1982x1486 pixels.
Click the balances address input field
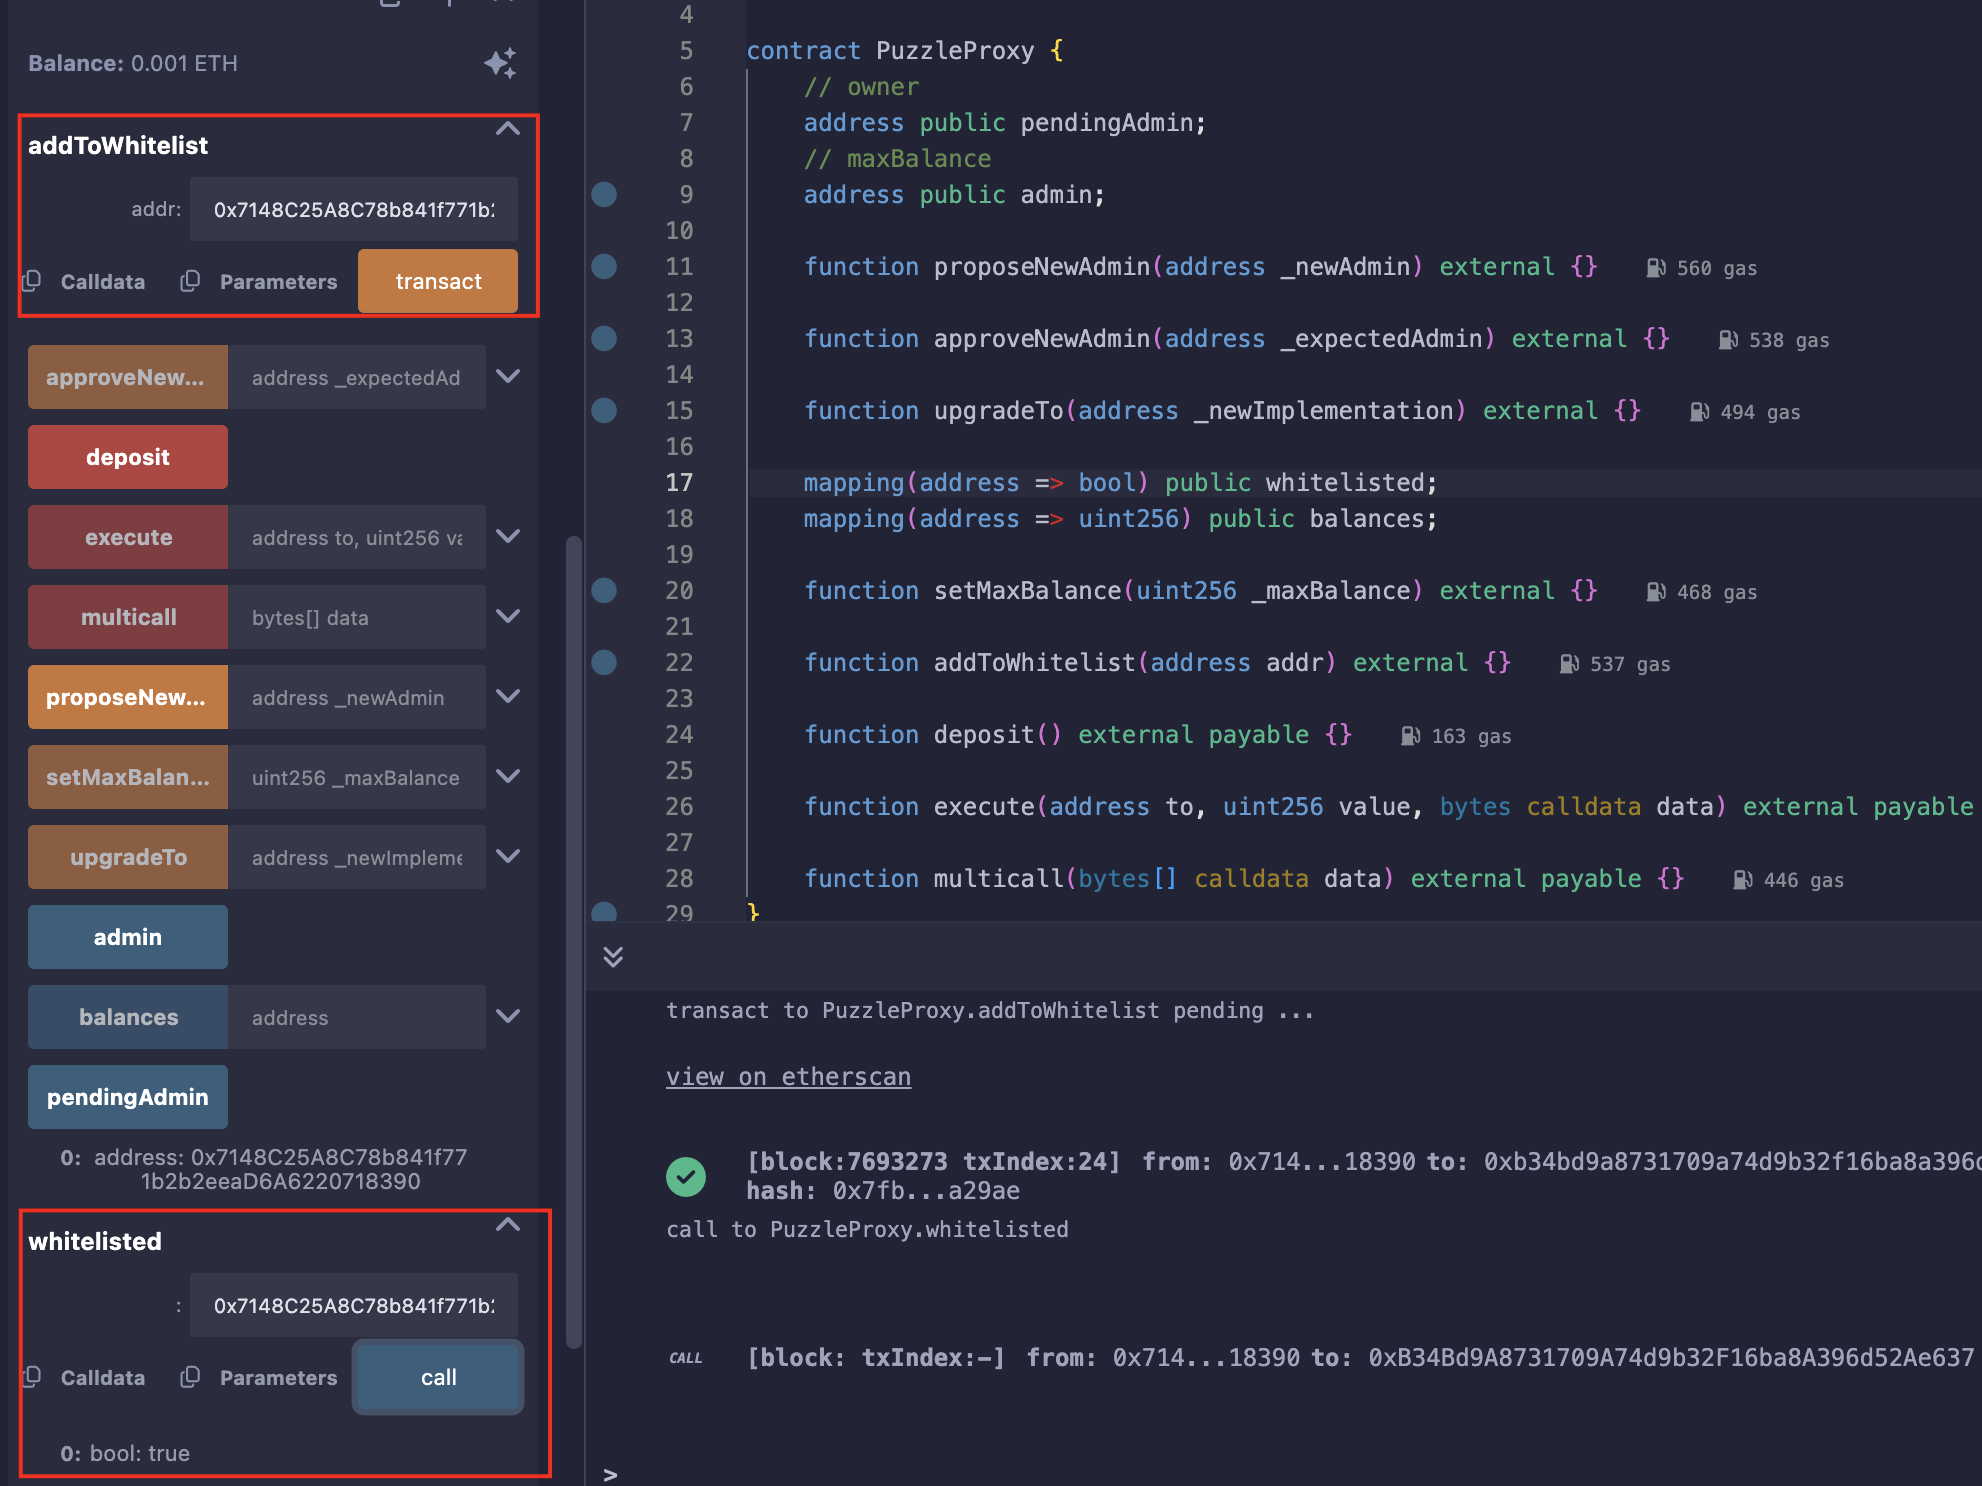pyautogui.click(x=357, y=1017)
